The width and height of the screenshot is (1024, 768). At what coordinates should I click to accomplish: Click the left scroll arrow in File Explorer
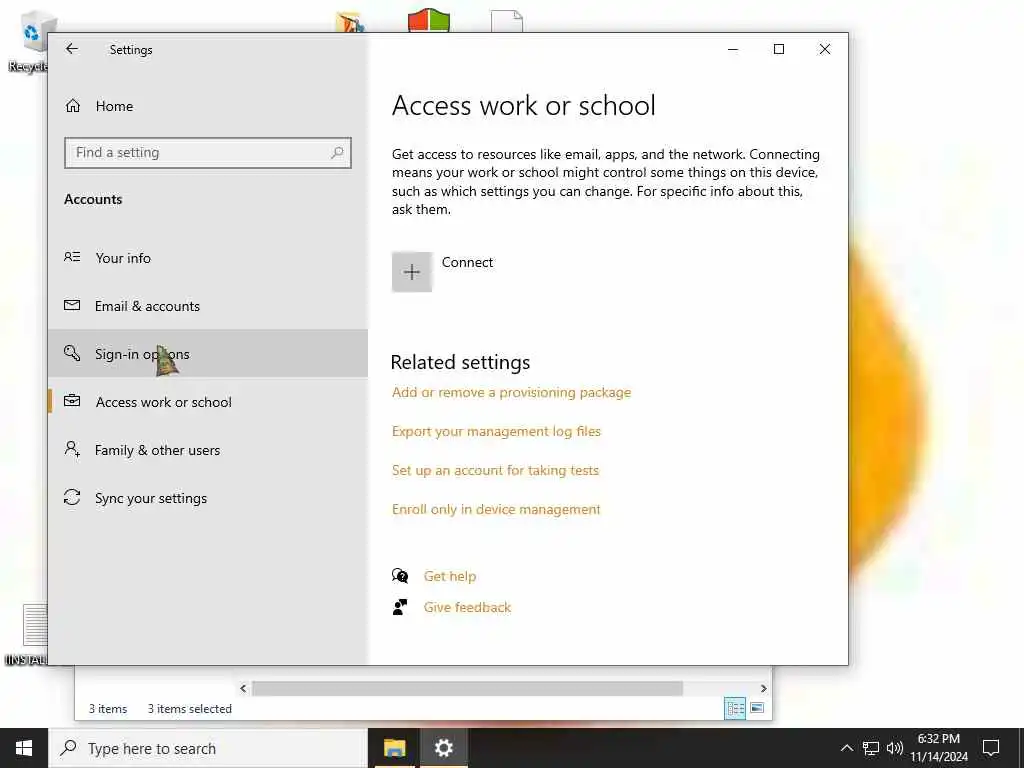tap(243, 688)
